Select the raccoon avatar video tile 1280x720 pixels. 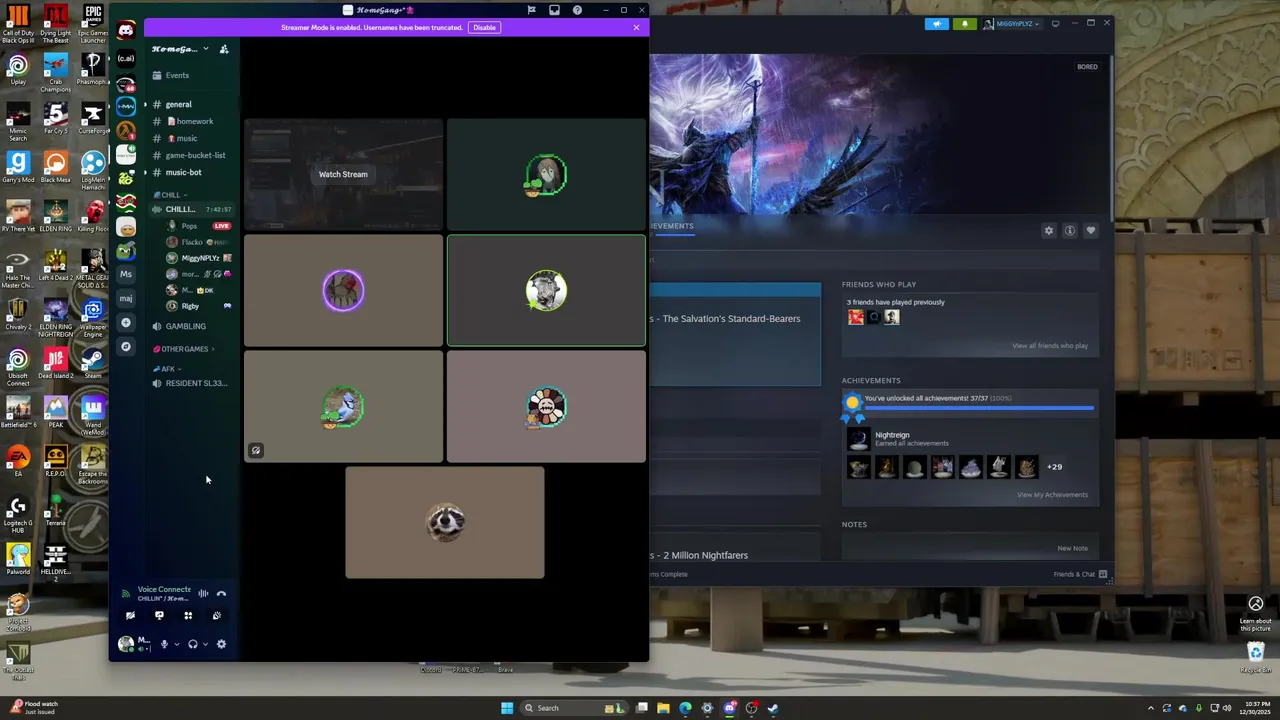pos(445,522)
